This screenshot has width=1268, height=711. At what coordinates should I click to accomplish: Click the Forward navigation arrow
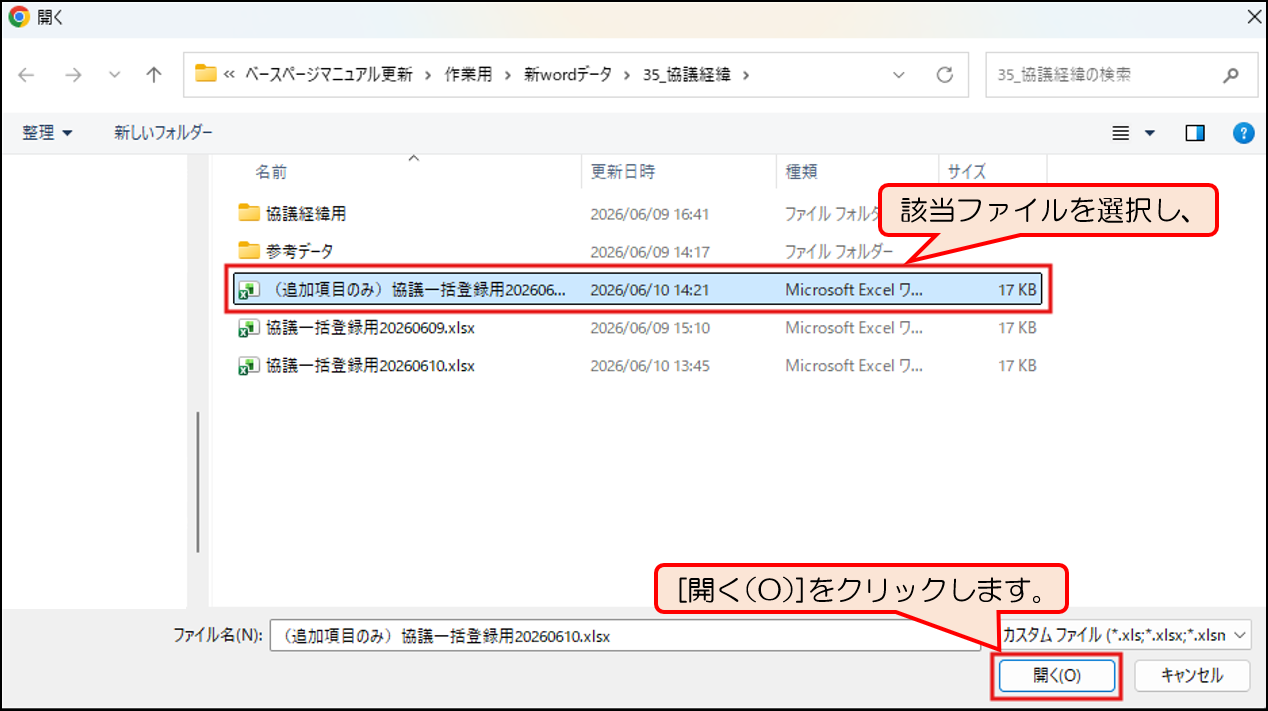click(x=73, y=75)
